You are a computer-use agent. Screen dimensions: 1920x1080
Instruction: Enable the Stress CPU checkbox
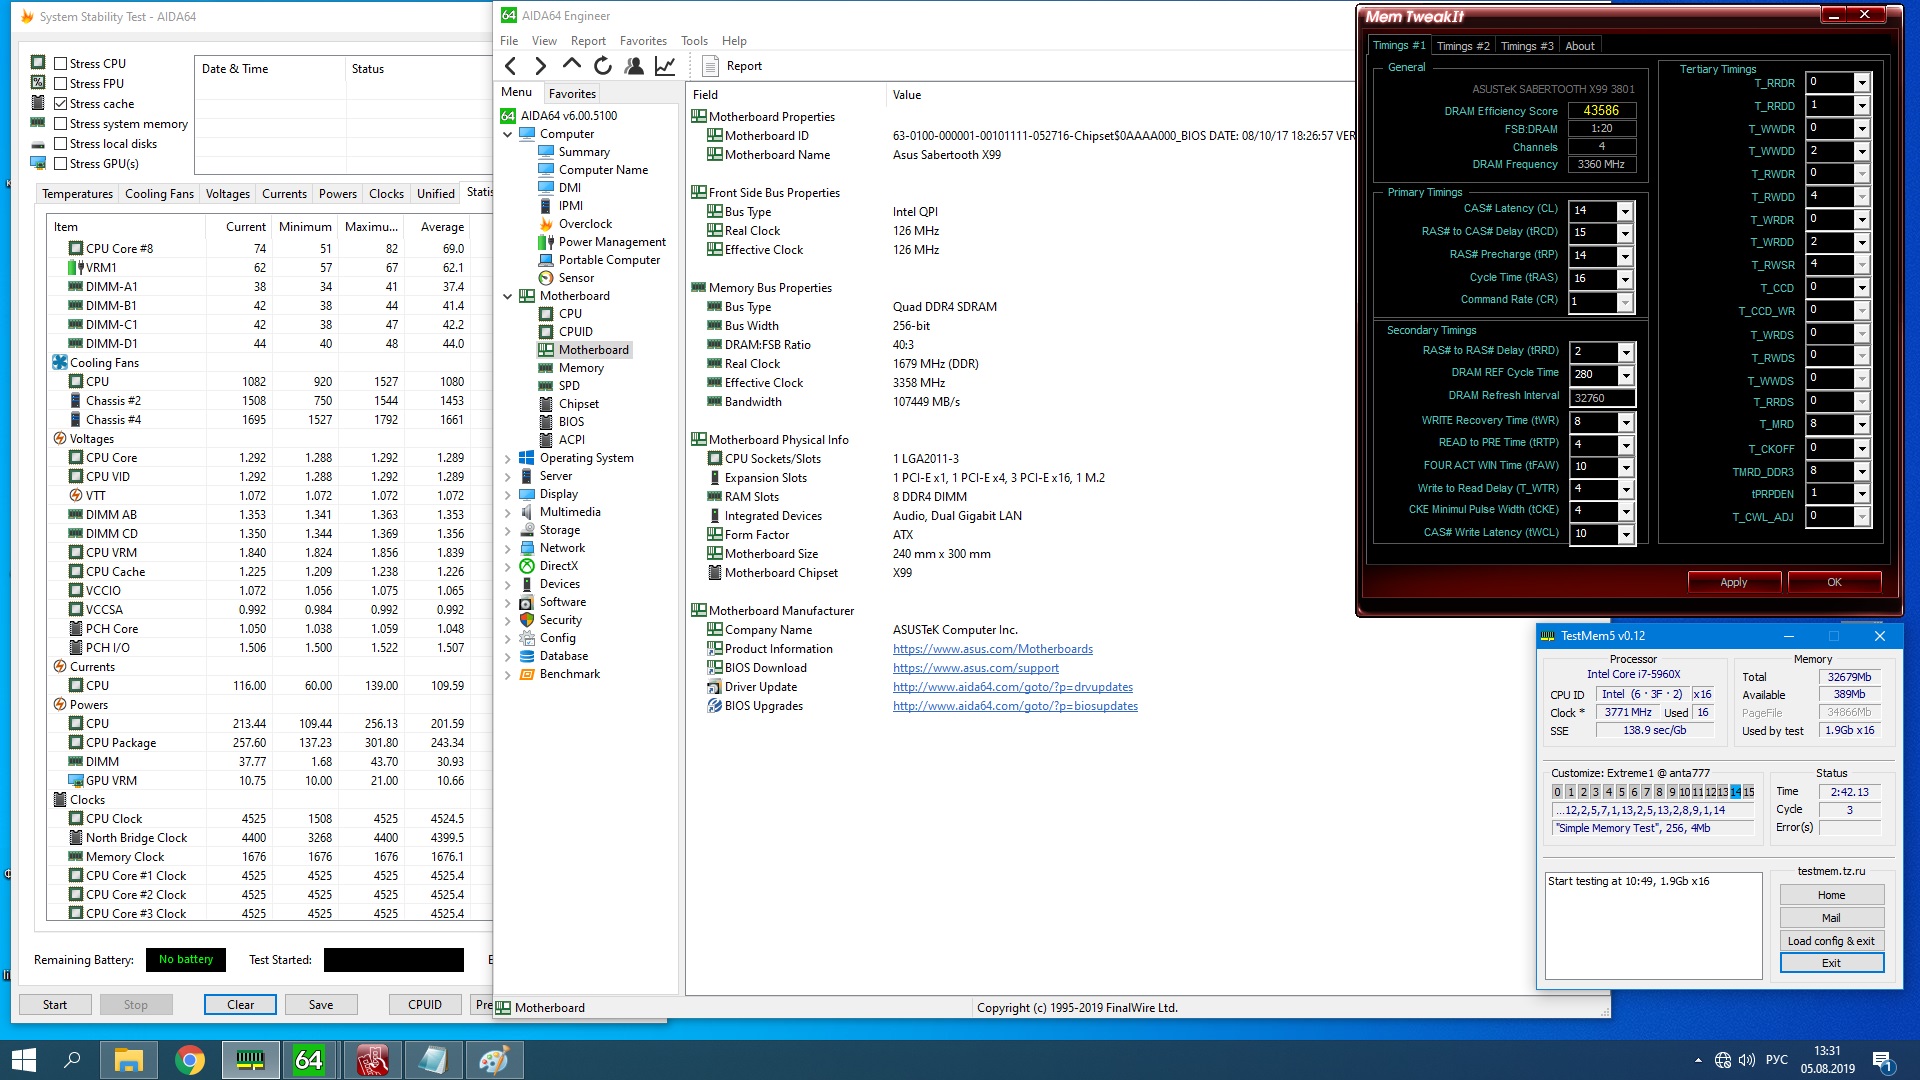61,63
